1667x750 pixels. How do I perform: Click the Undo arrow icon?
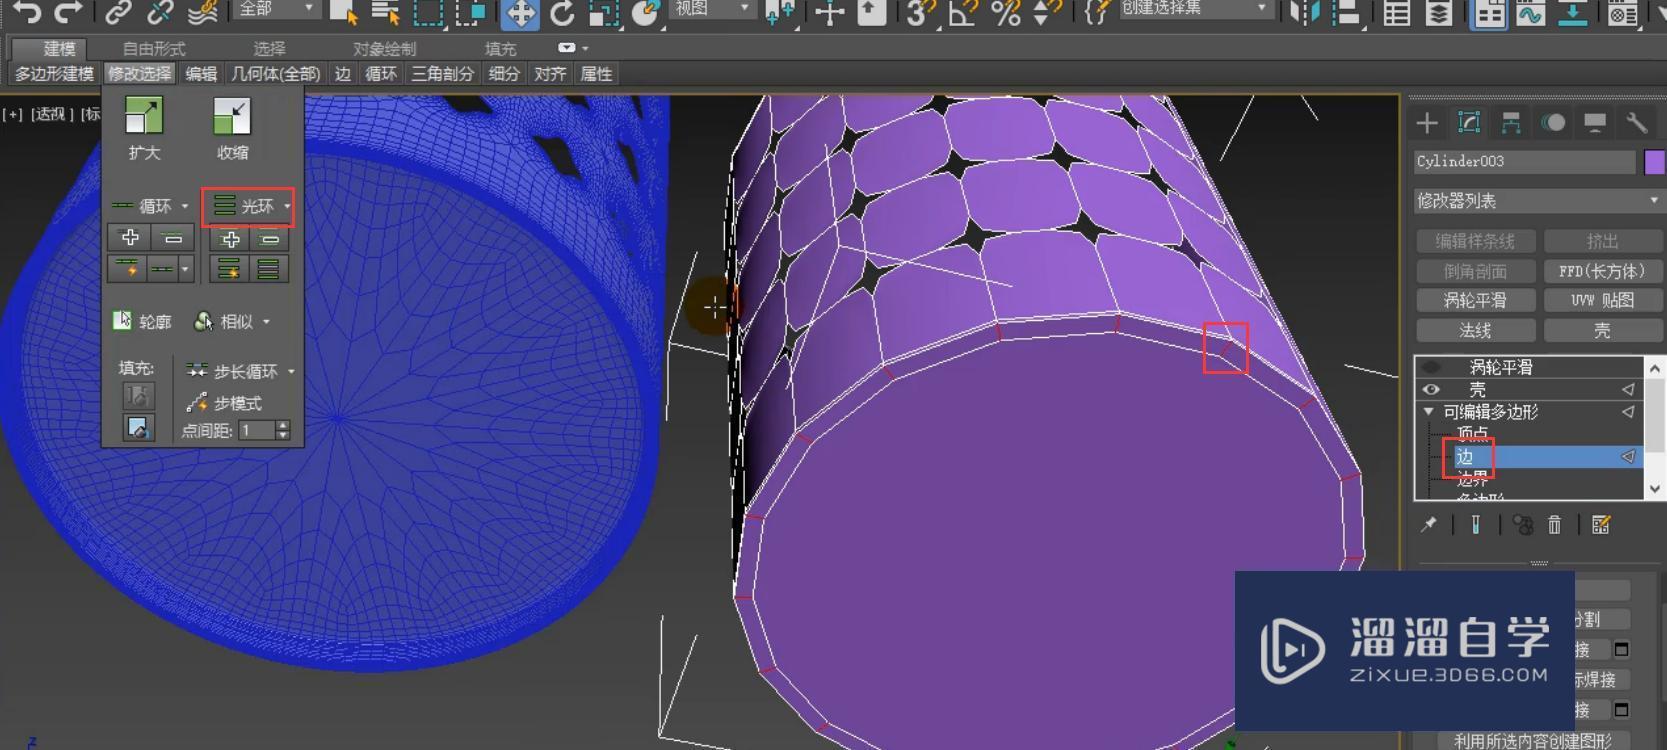[28, 12]
